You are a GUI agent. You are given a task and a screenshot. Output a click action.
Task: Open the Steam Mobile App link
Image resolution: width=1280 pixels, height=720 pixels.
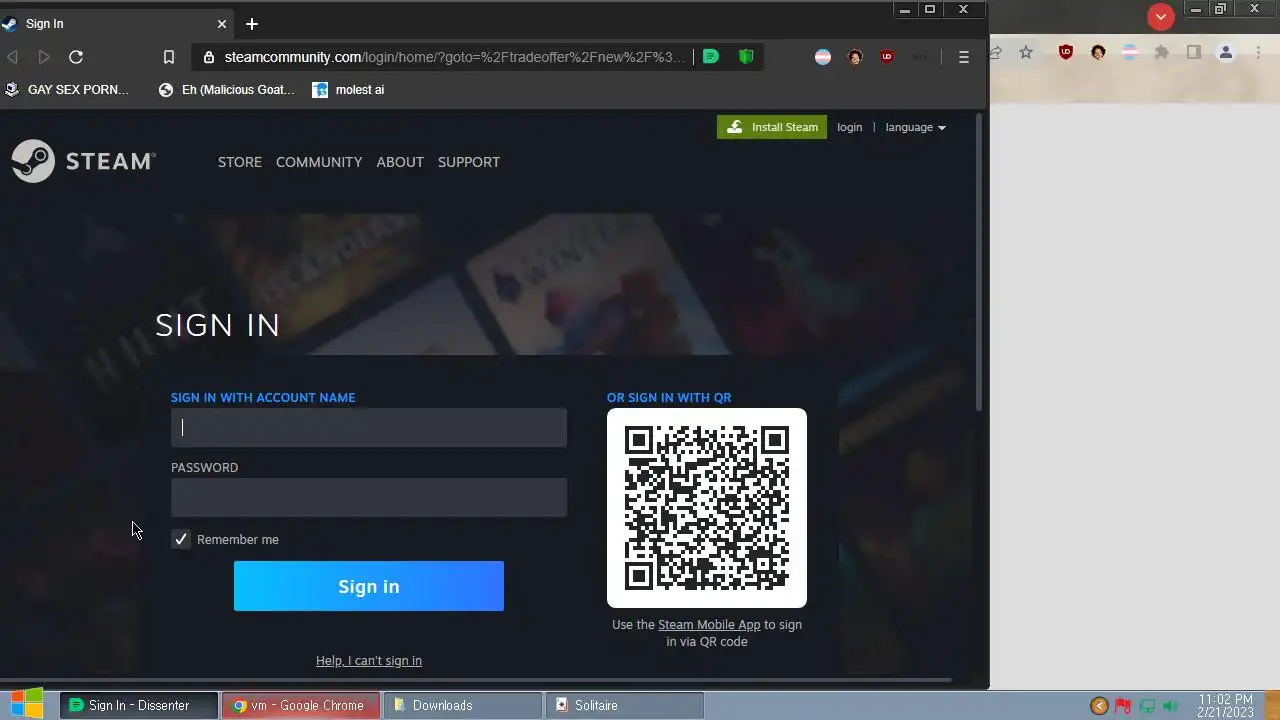point(709,625)
